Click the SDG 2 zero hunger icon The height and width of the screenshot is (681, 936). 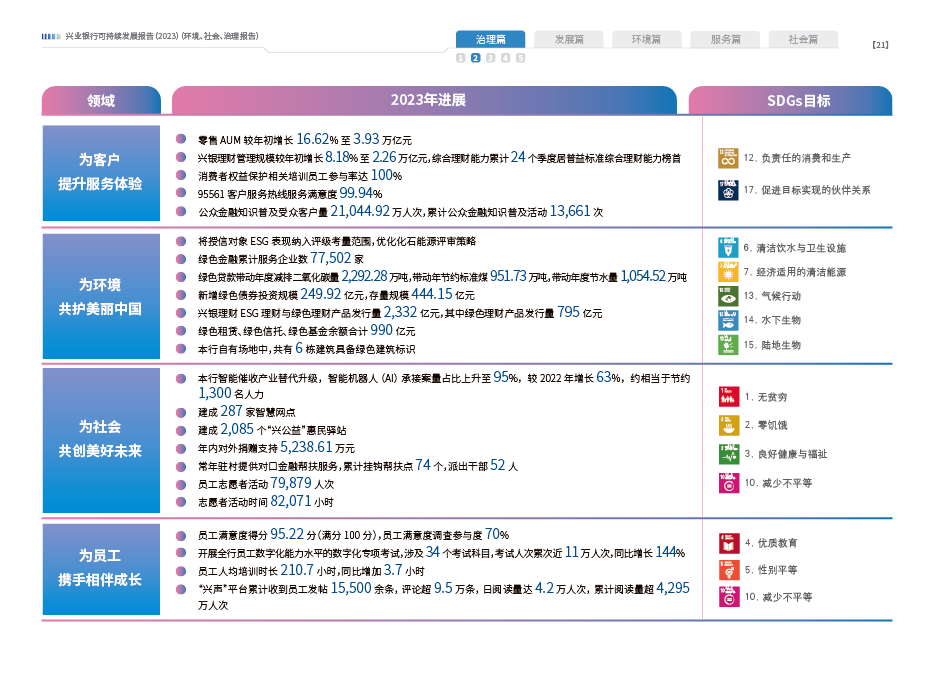point(727,425)
